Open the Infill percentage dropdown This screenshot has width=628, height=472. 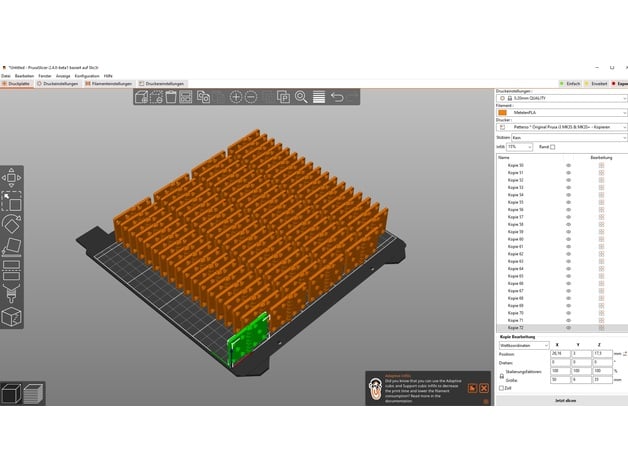519,147
